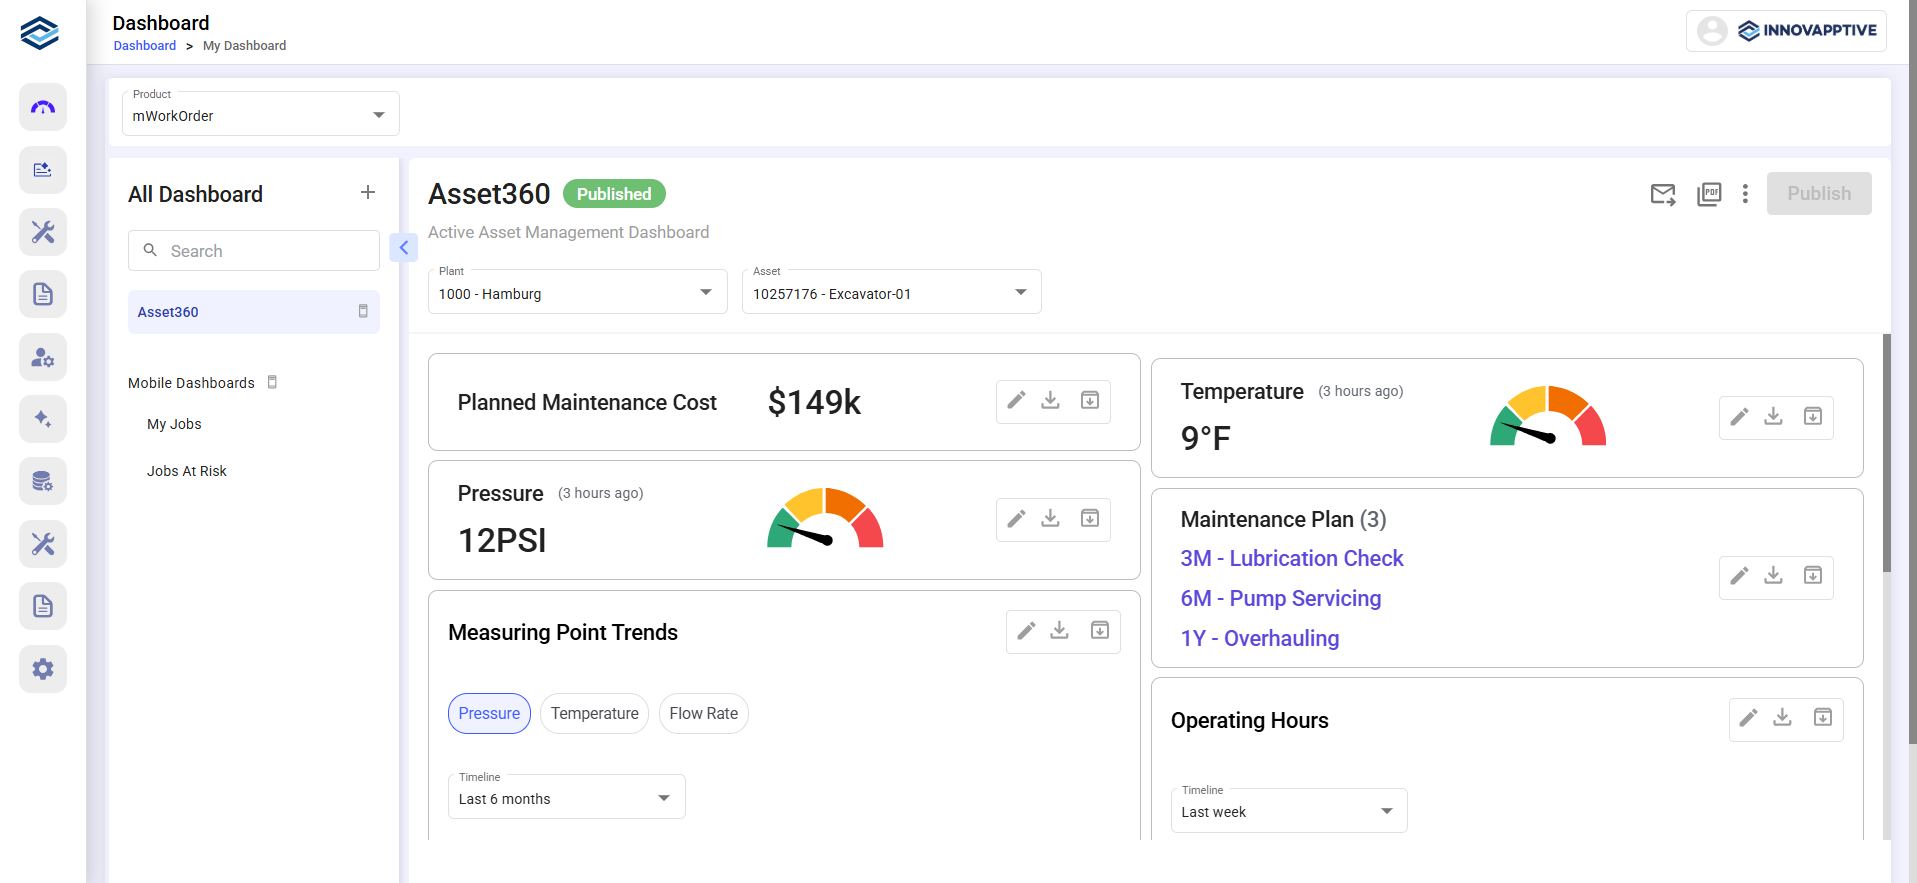Image resolution: width=1917 pixels, height=883 pixels.
Task: Click the plus icon to add dashboard
Action: [368, 192]
